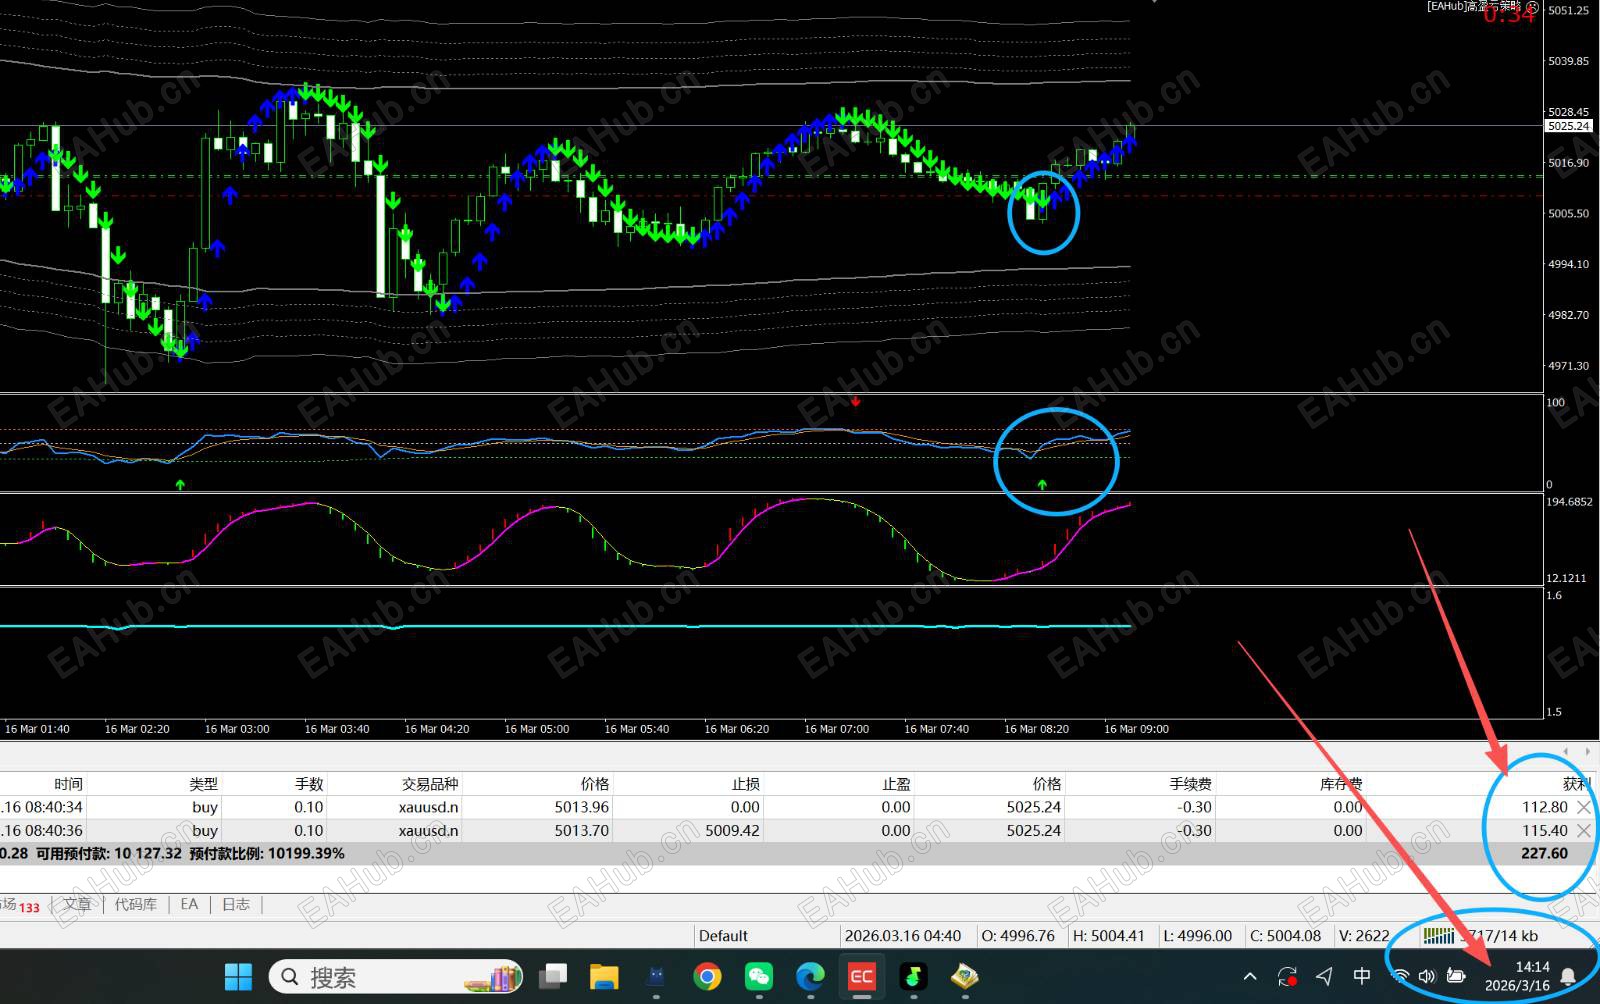Click the open price 5013.96 cell
1600x1004 pixels.
[x=582, y=807]
